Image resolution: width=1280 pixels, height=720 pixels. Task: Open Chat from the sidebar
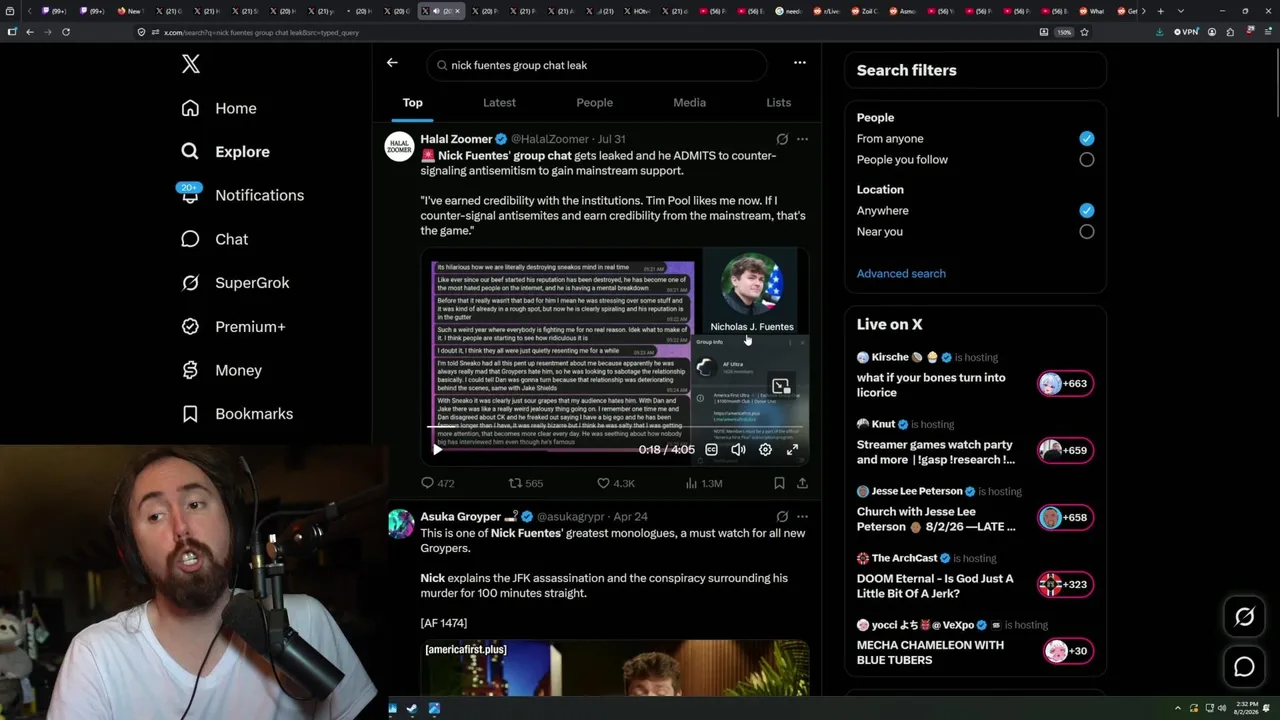[214, 239]
